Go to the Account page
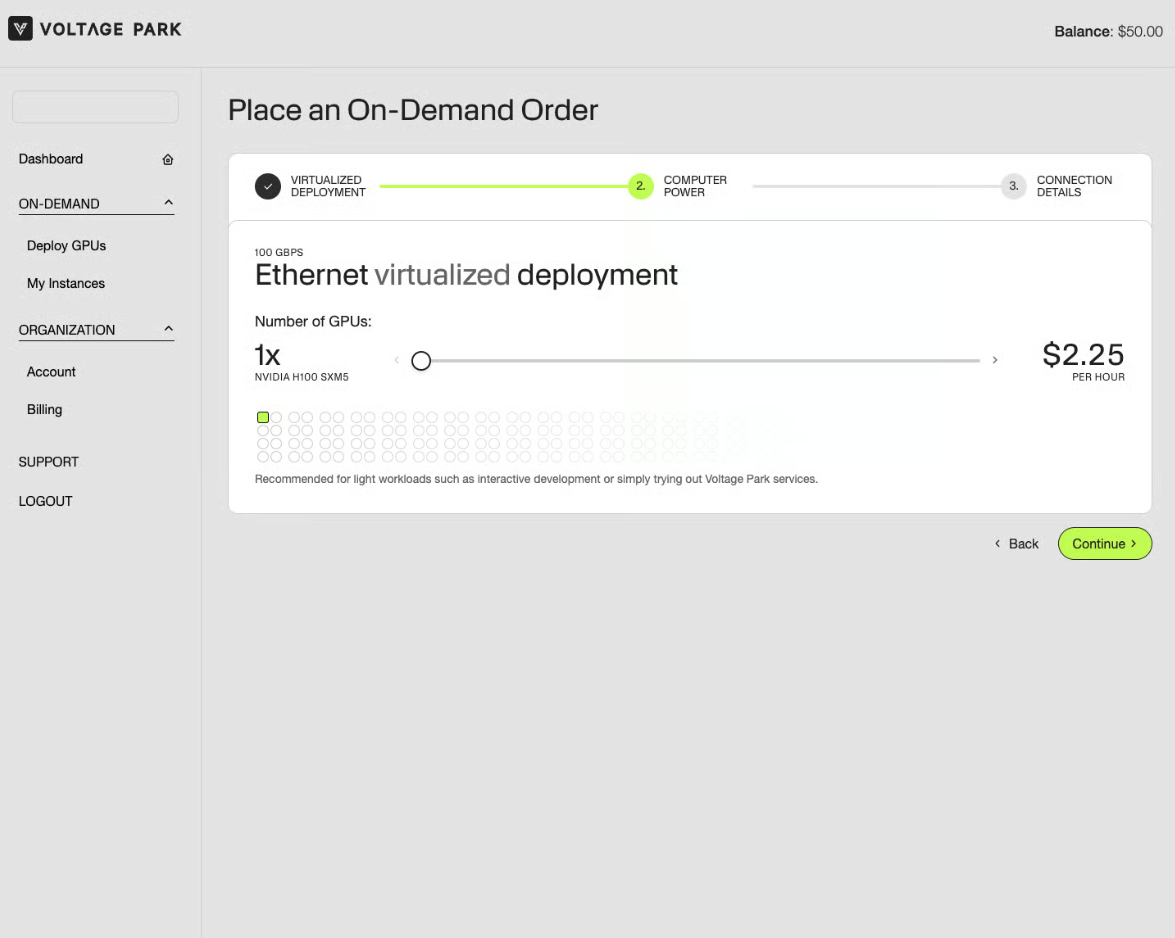 pyautogui.click(x=51, y=372)
